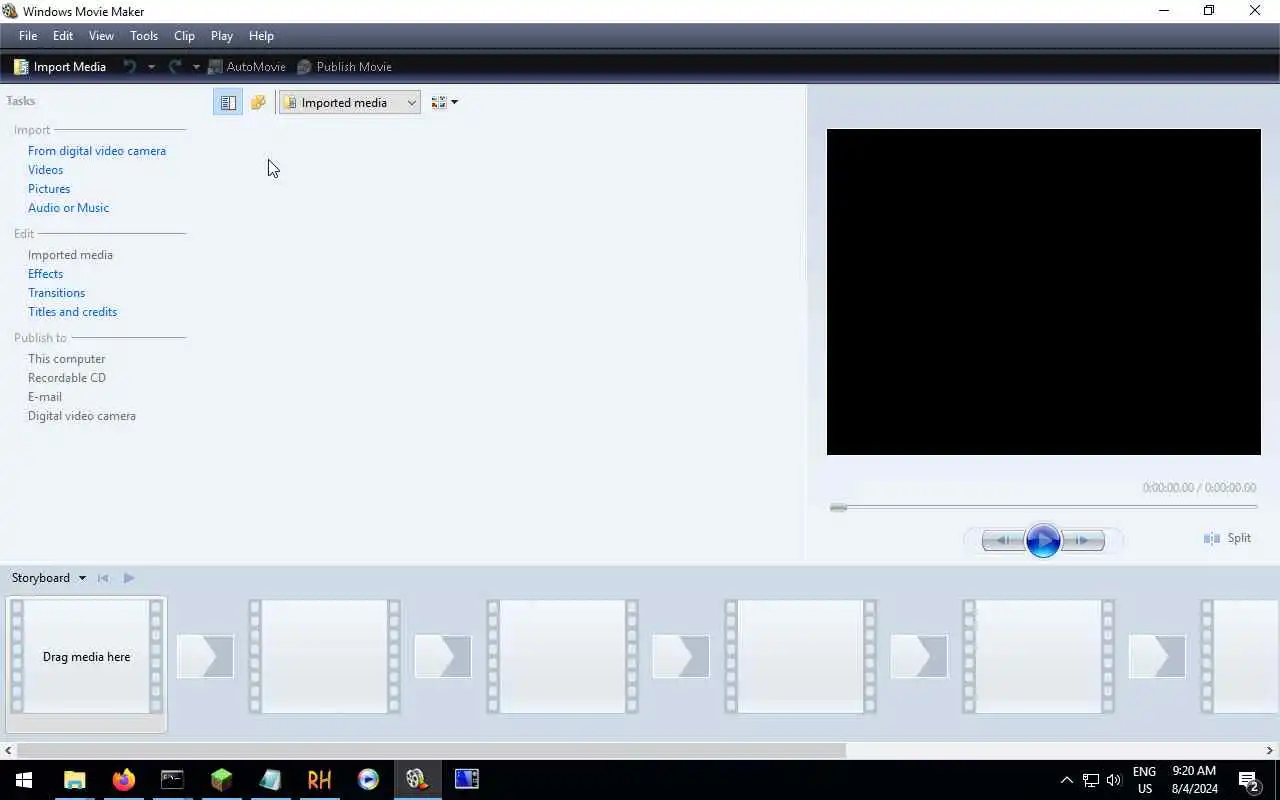The height and width of the screenshot is (800, 1280).
Task: Click the Undo arrow icon
Action: click(129, 67)
